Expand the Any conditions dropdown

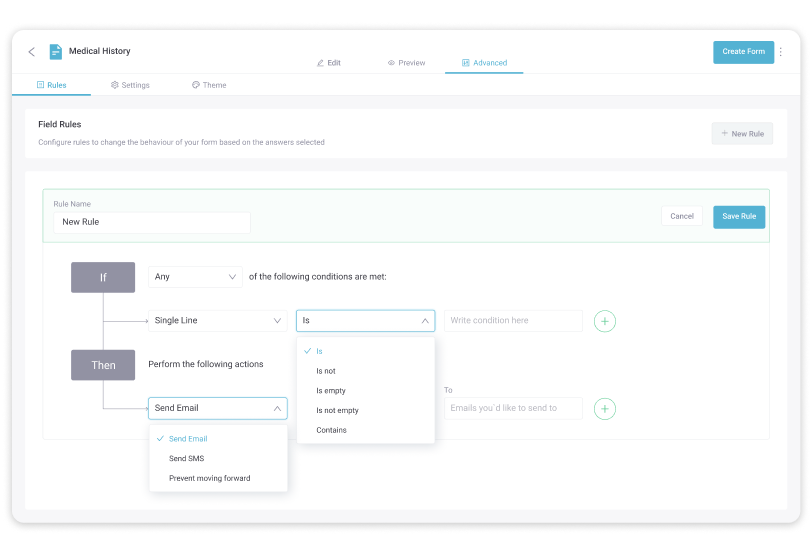click(x=195, y=277)
